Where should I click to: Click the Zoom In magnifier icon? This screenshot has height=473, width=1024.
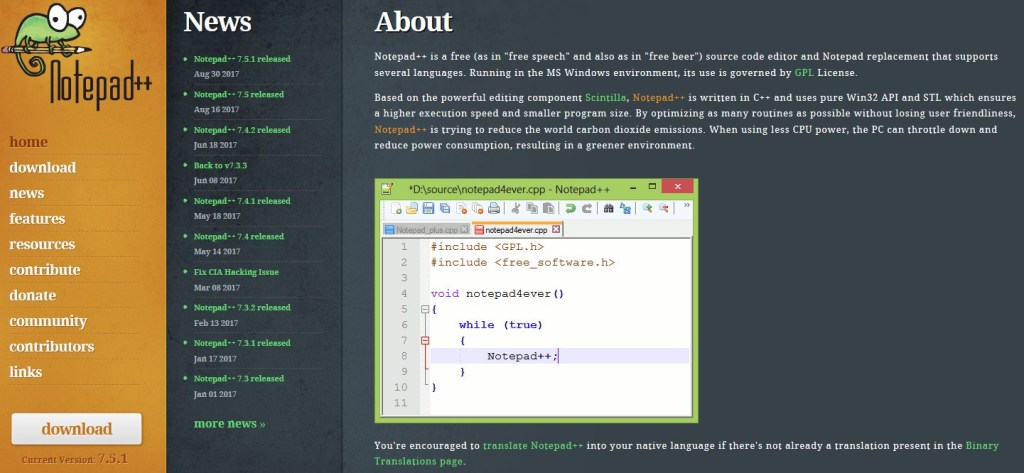click(647, 208)
